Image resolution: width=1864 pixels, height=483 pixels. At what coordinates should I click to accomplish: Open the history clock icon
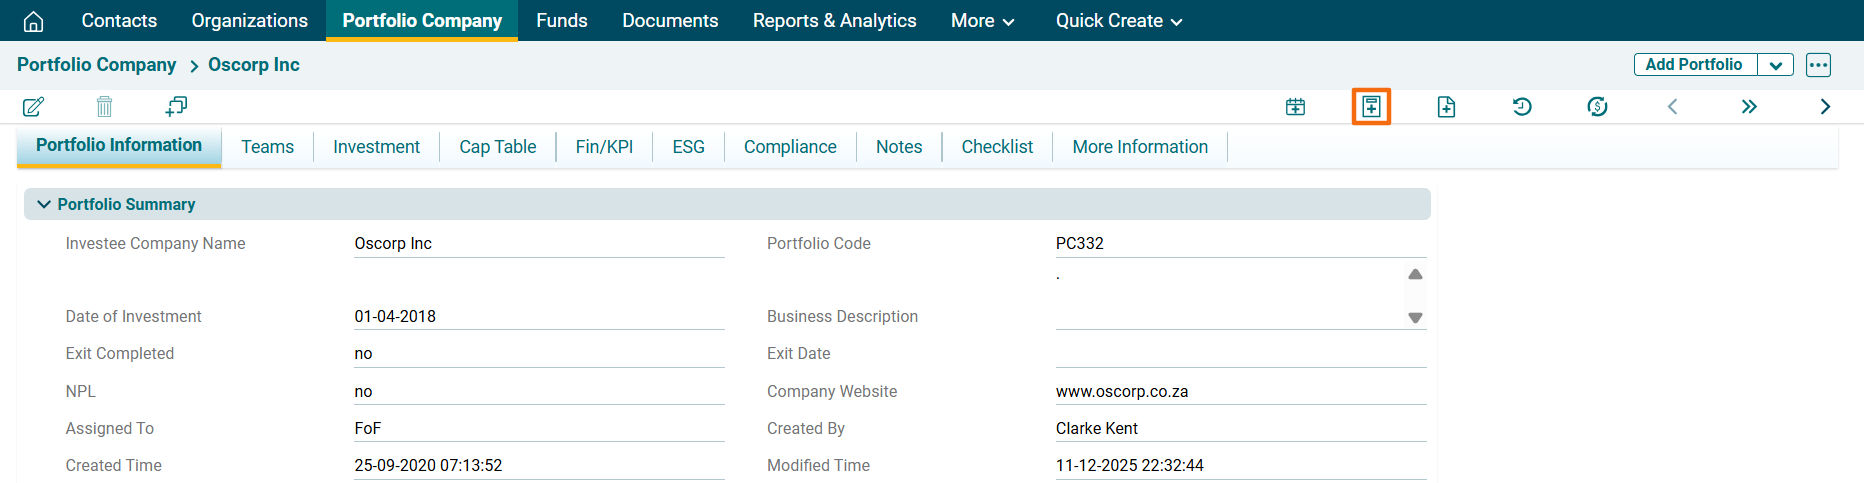1522,107
